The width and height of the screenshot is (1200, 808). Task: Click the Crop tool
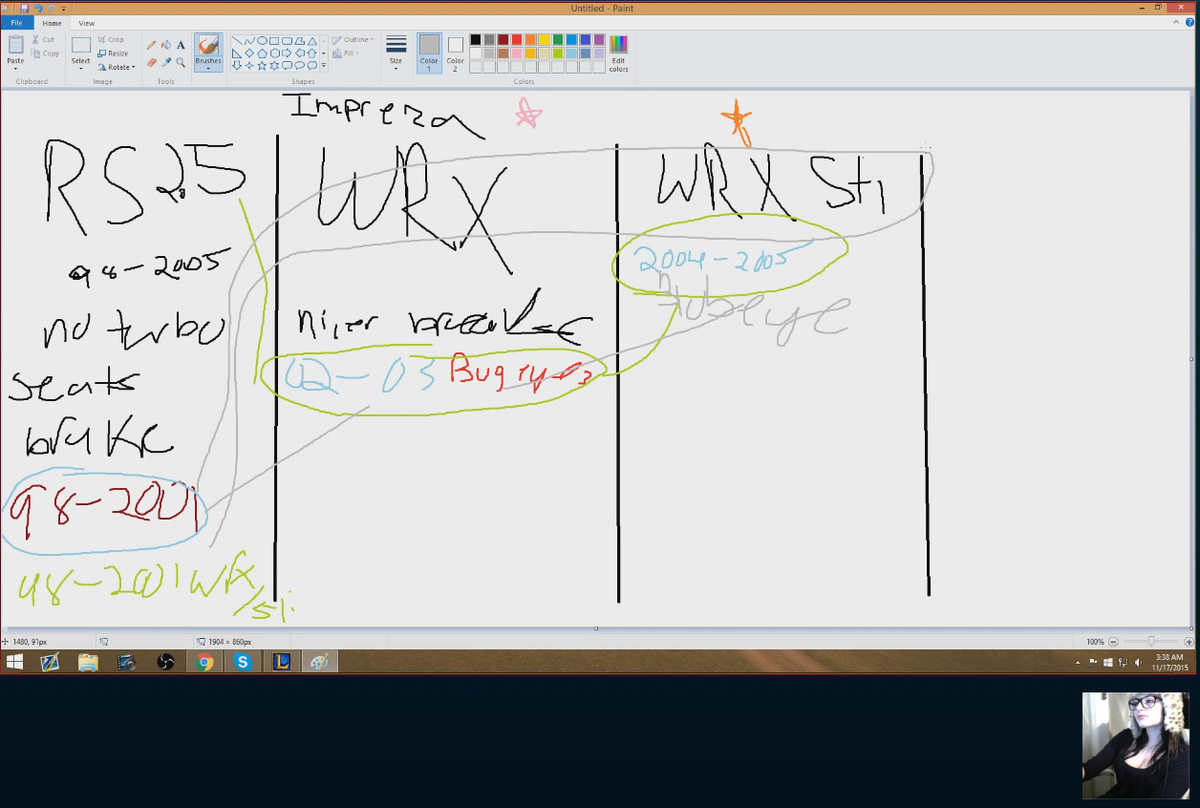click(111, 40)
